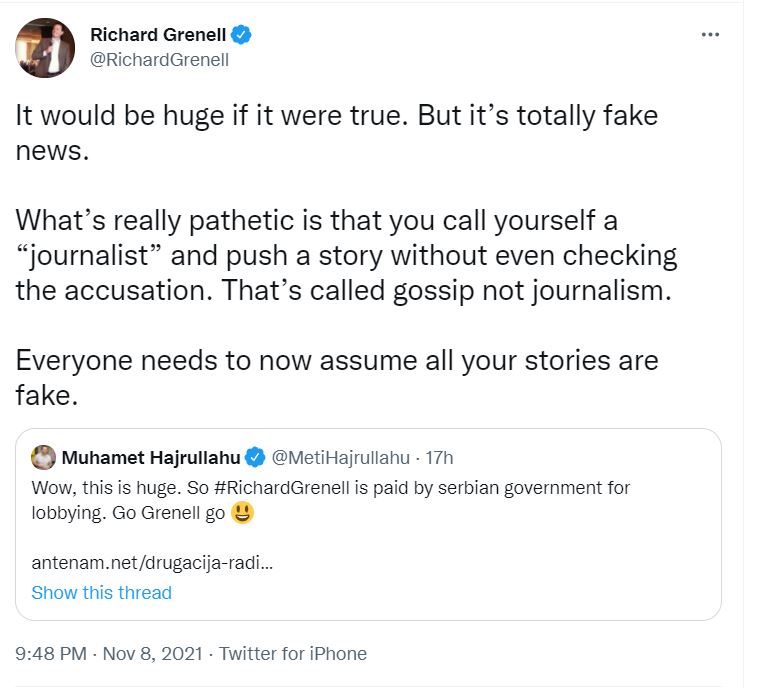The height and width of the screenshot is (688, 778).
Task: Click the verified badge beside Muhamet Hajrullahu
Action: (x=255, y=458)
